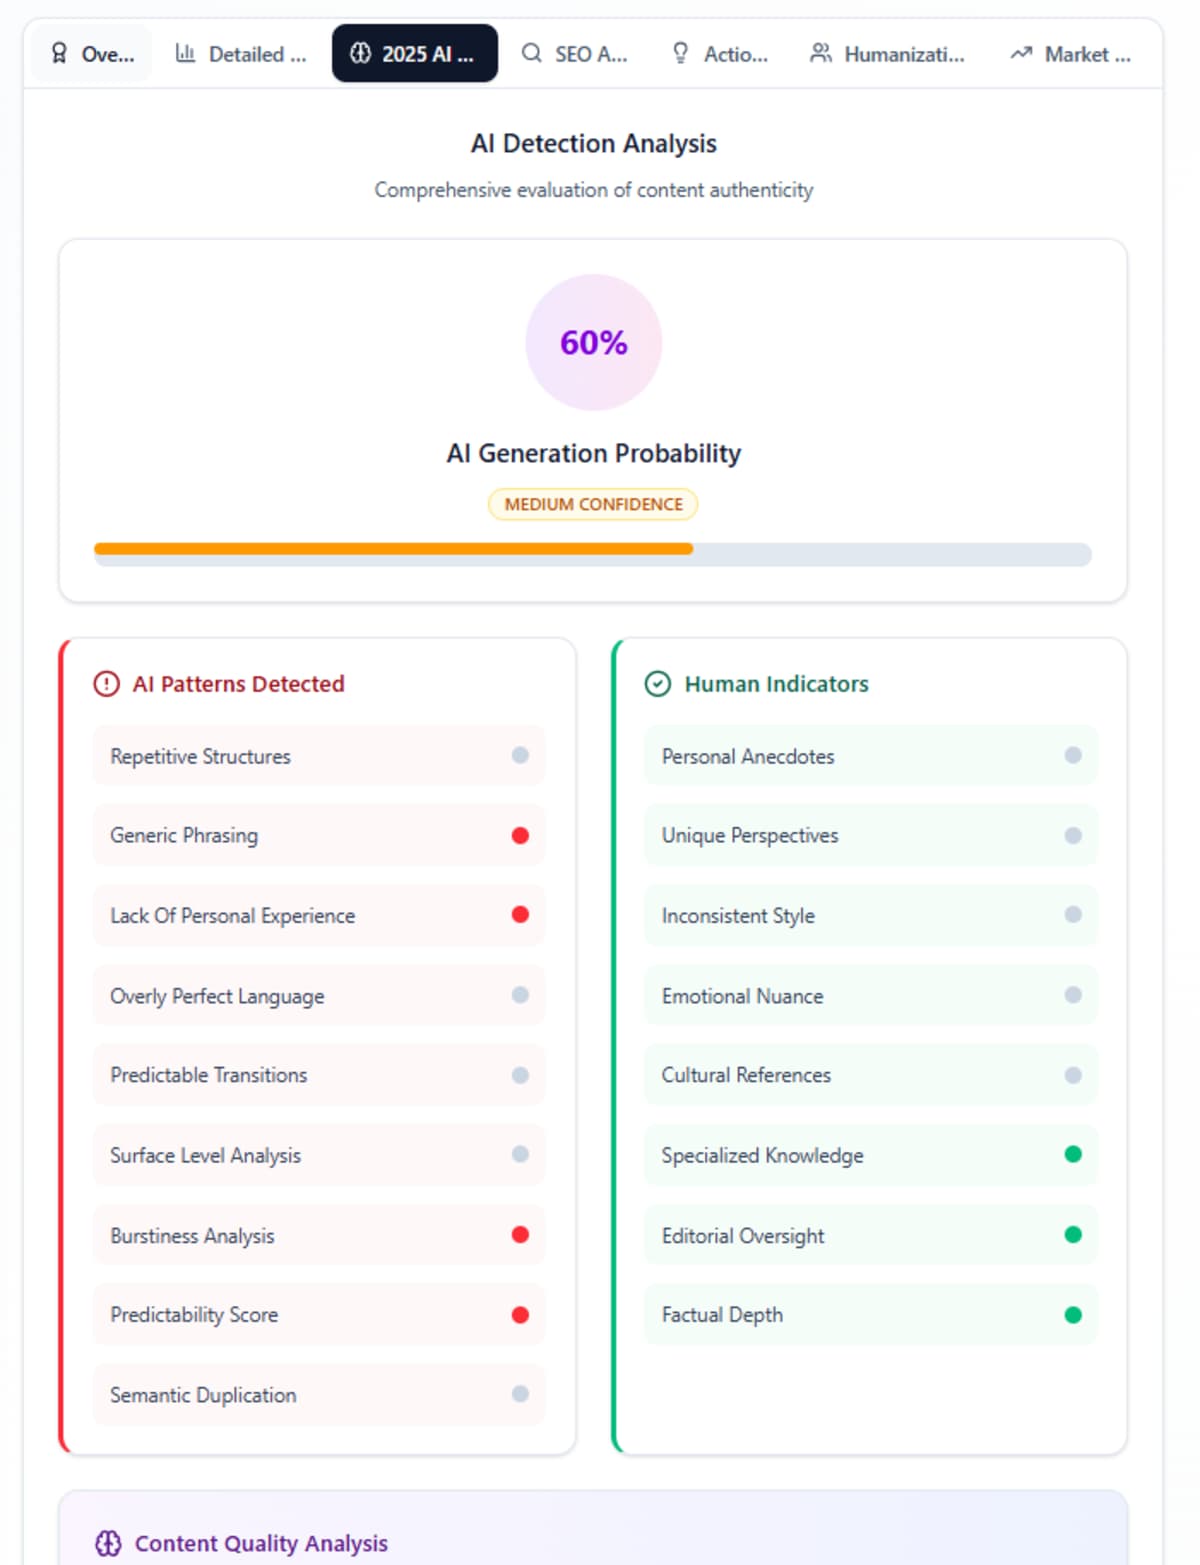Click the magnifier icon on SEO tab
Image resolution: width=1200 pixels, height=1565 pixels.
[532, 53]
